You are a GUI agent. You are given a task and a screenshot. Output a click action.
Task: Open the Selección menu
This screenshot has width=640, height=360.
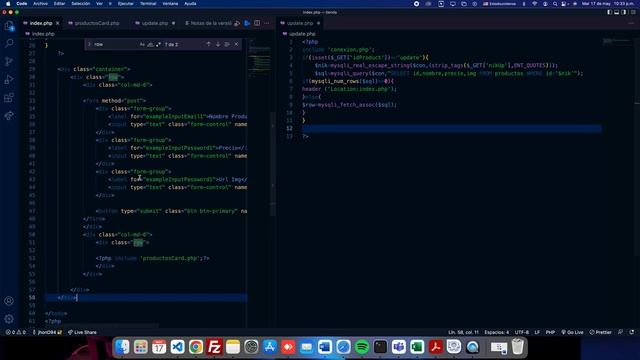pos(81,4)
